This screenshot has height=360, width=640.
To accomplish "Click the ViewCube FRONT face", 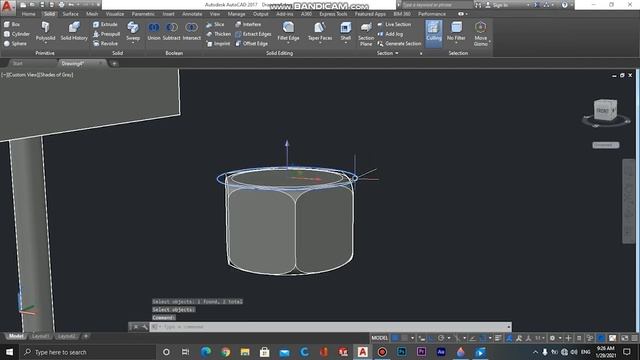I will (x=603, y=111).
